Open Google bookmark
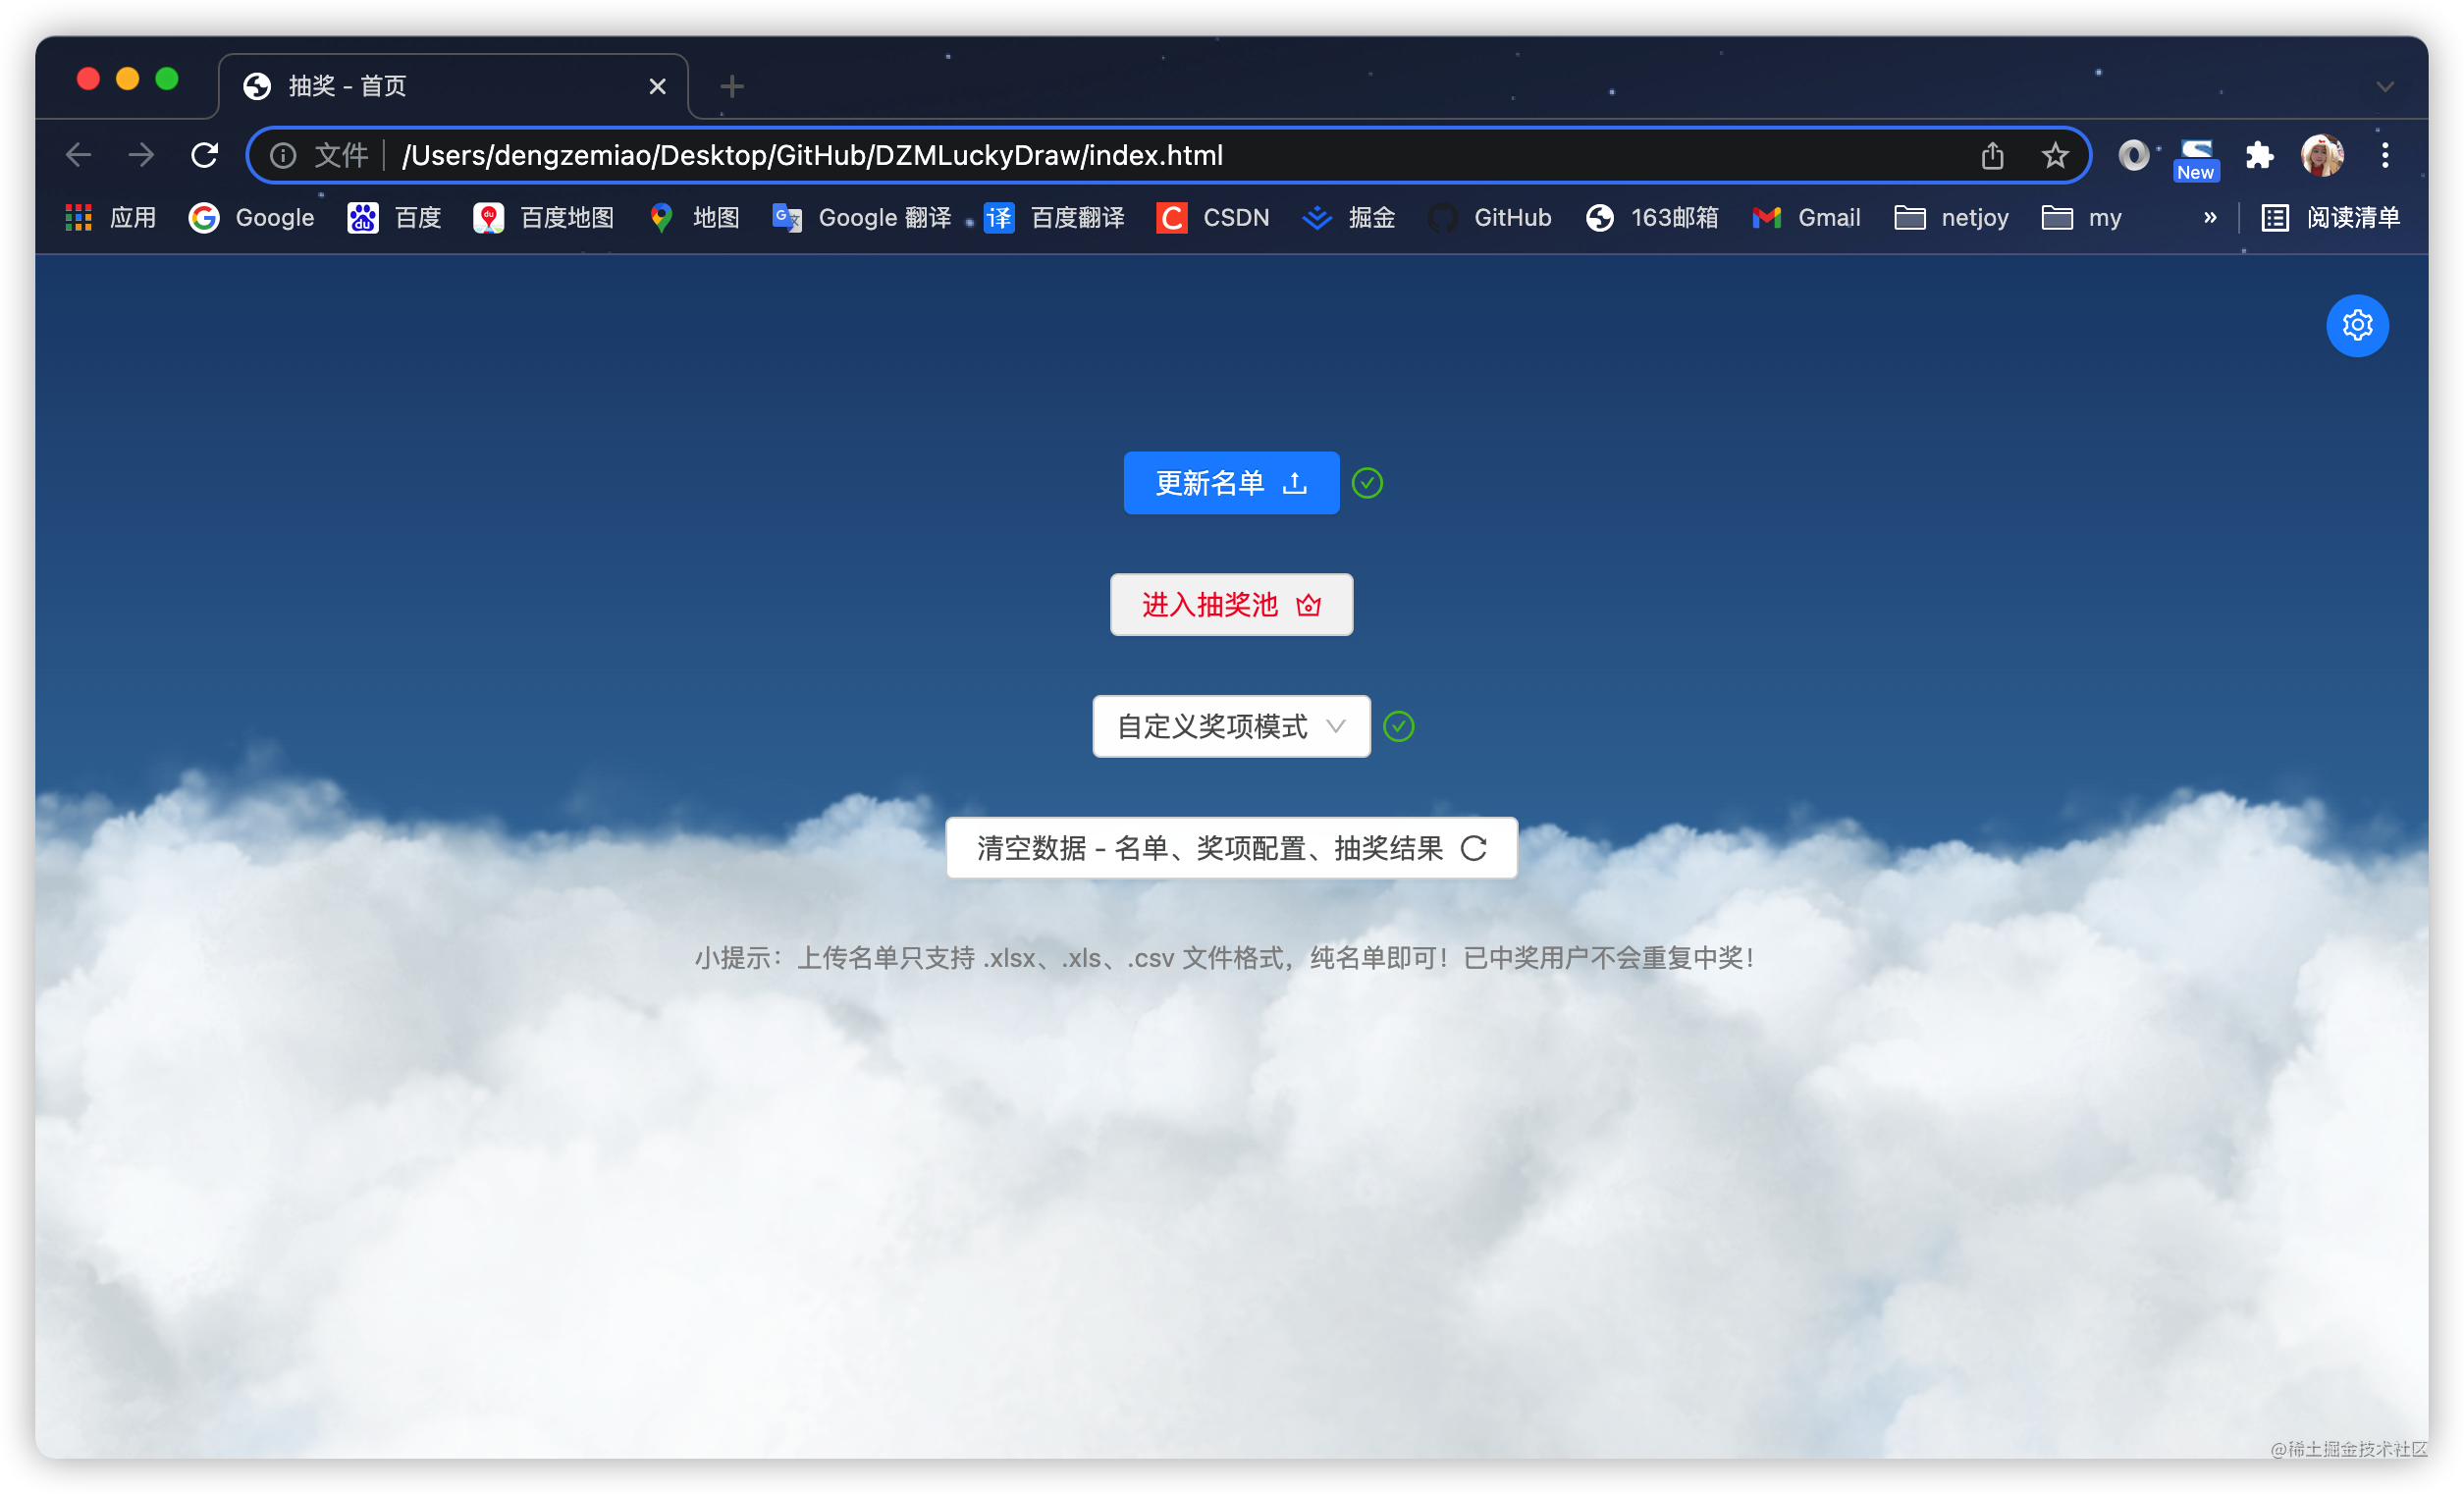The image size is (2464, 1494). coord(251,217)
